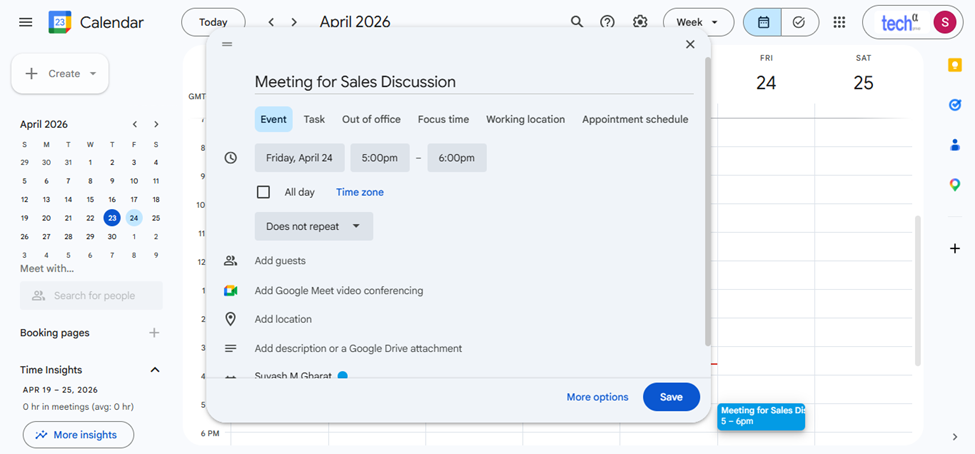Switch to Calendar view icon

pos(763,22)
